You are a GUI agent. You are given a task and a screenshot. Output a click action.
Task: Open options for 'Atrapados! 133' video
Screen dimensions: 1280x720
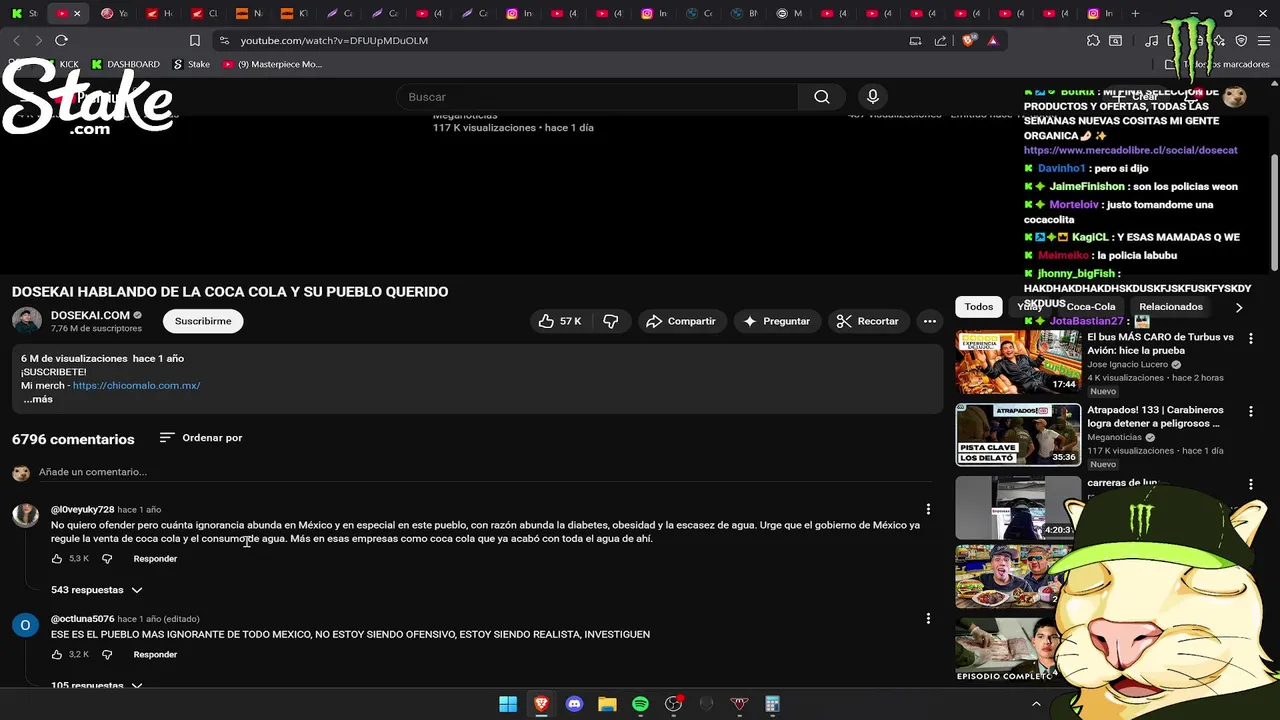(1250, 411)
